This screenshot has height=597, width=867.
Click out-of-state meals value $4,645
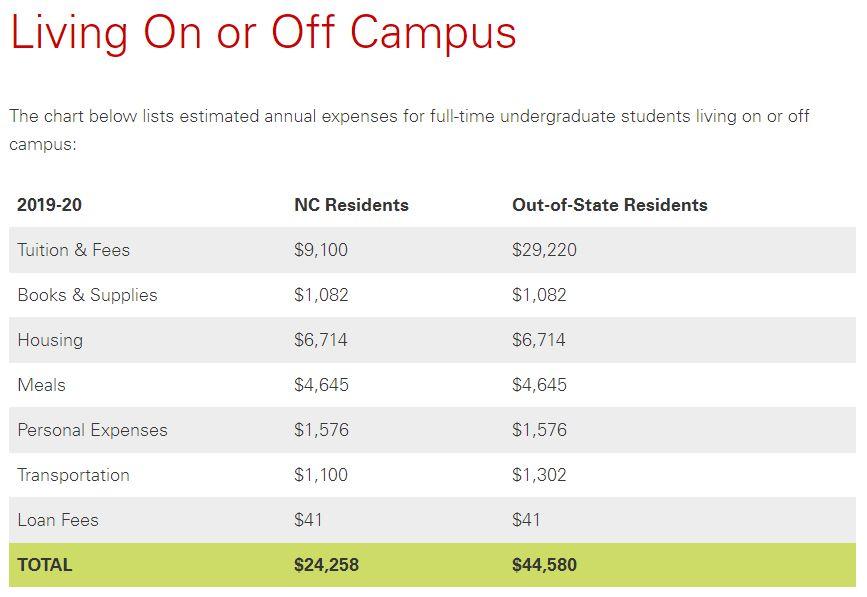(x=539, y=385)
